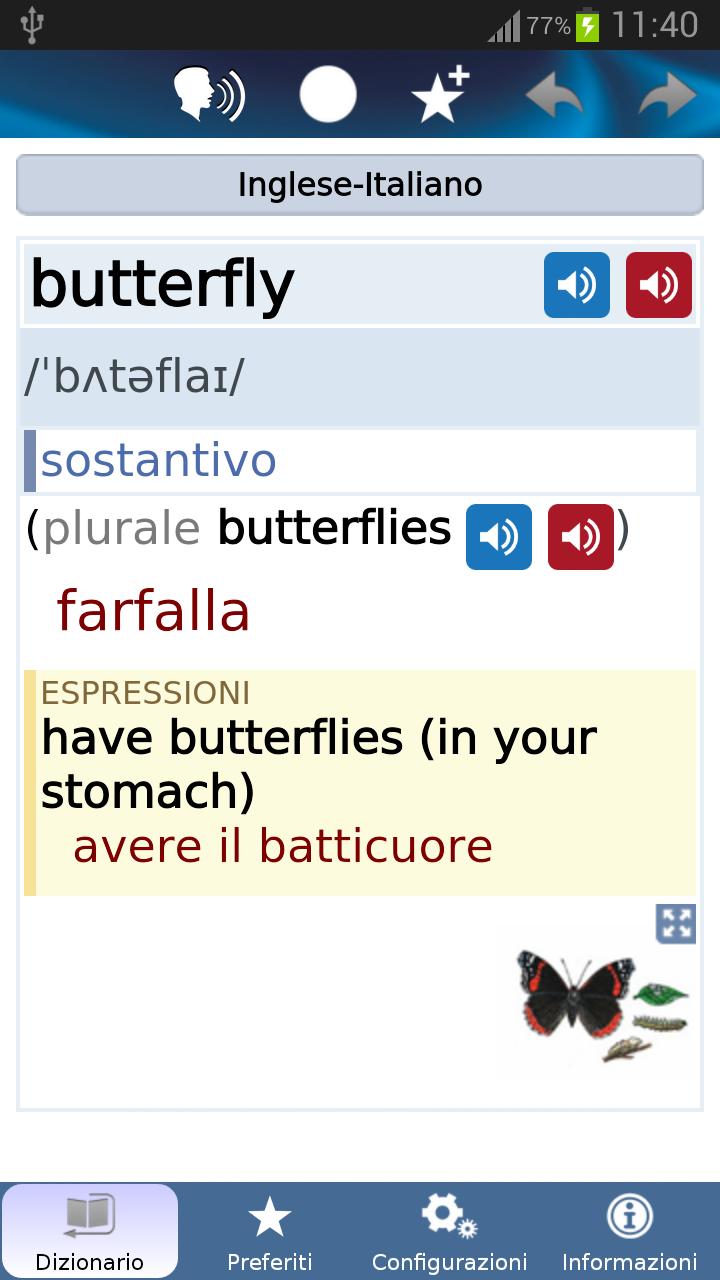This screenshot has height=1280, width=720.
Task: Expand the butterfly image with fullscreen icon
Action: coord(676,924)
